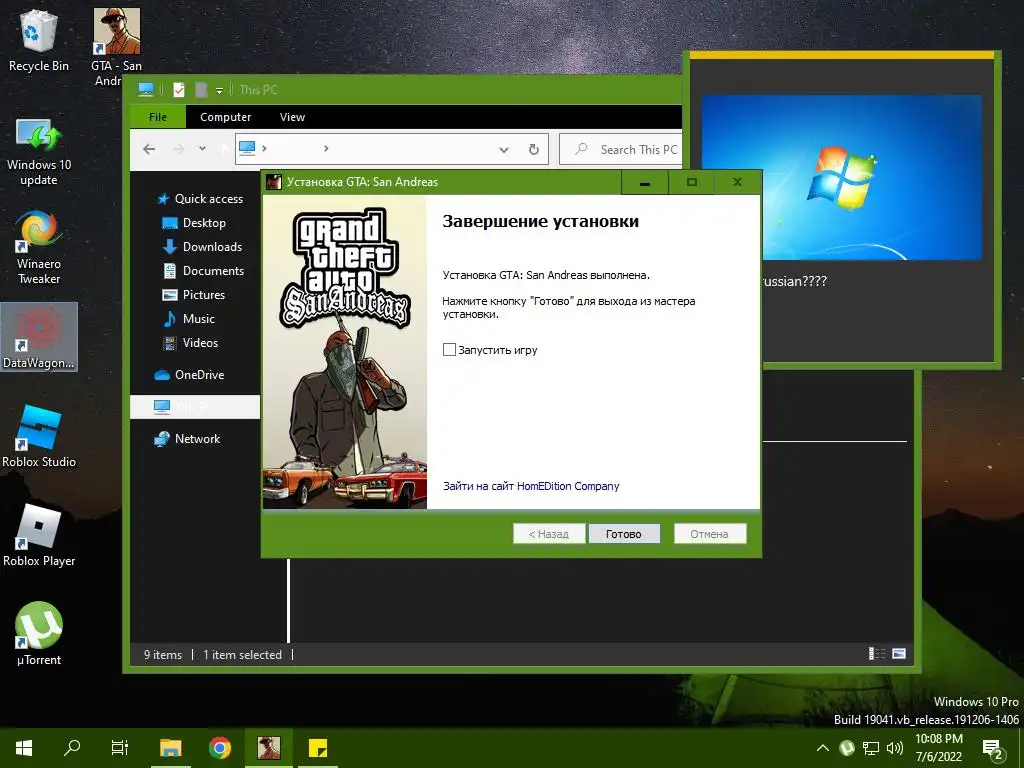Click the volume speaker tray icon
The width and height of the screenshot is (1024, 768).
pyautogui.click(x=895, y=748)
